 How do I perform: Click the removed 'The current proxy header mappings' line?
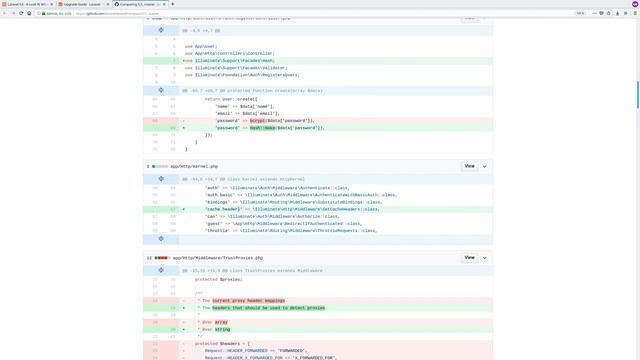tap(318, 301)
